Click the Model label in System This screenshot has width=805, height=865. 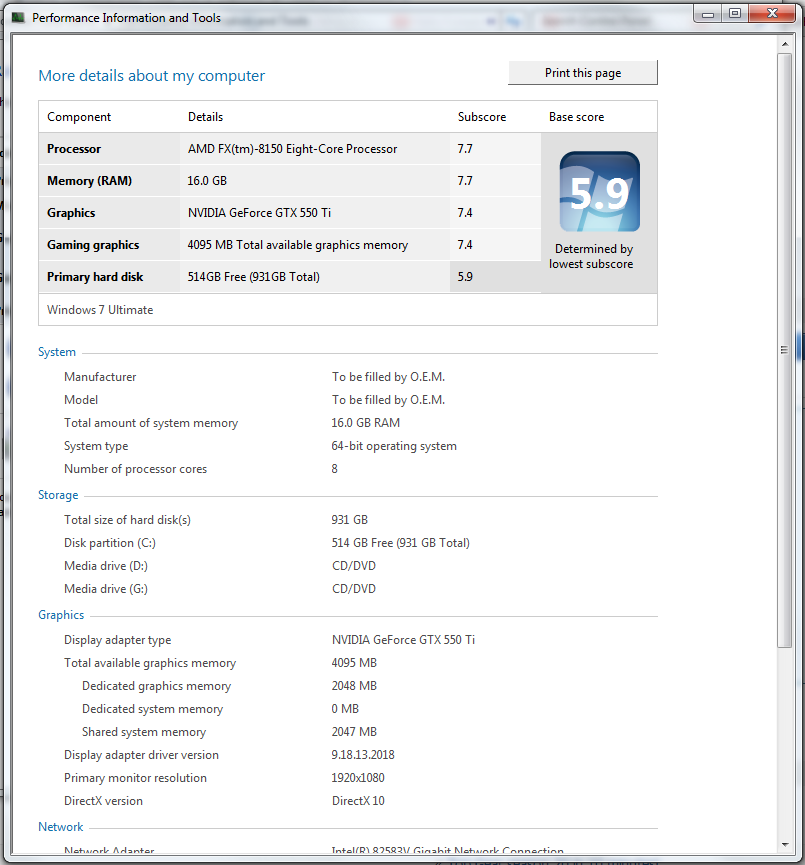coord(81,400)
